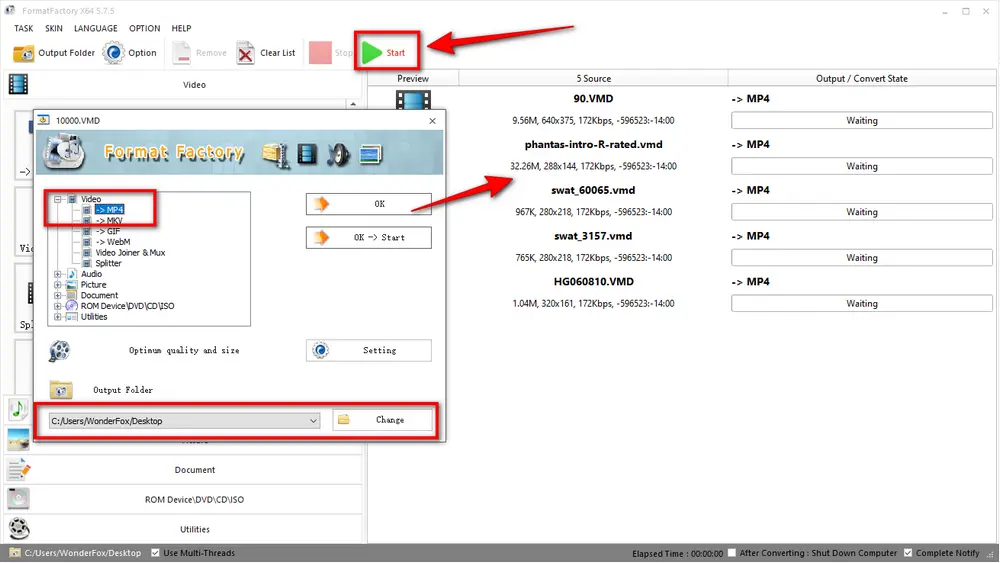The width and height of the screenshot is (1000, 563).
Task: Click Waiting progress bar for 90.VMD
Action: coord(862,121)
